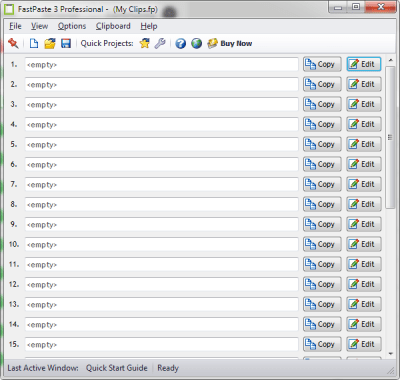Open the File menu
Viewport: 400px width, 380px height.
(15, 26)
